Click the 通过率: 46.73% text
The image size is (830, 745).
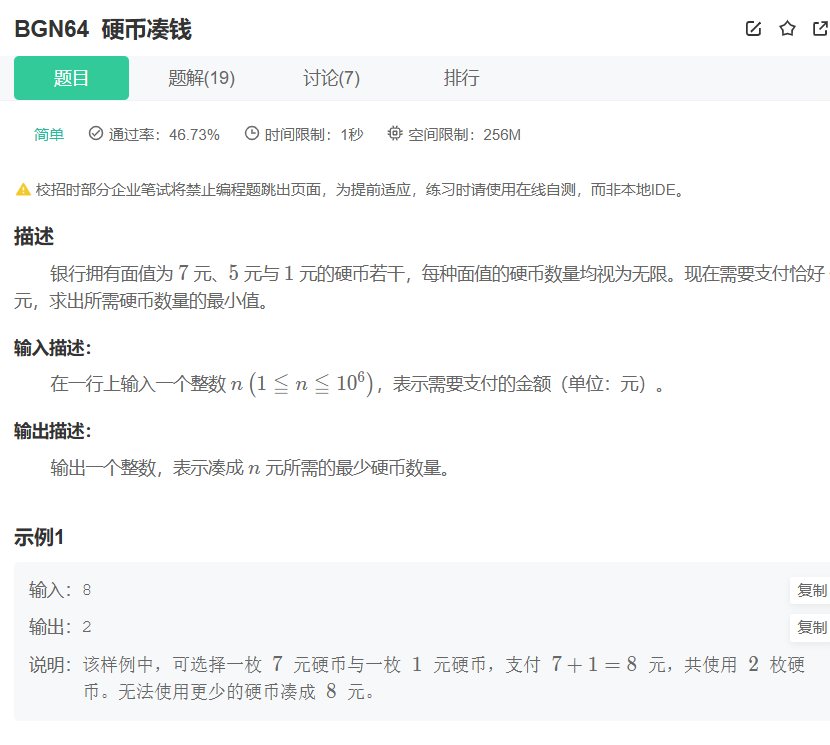tap(164, 134)
